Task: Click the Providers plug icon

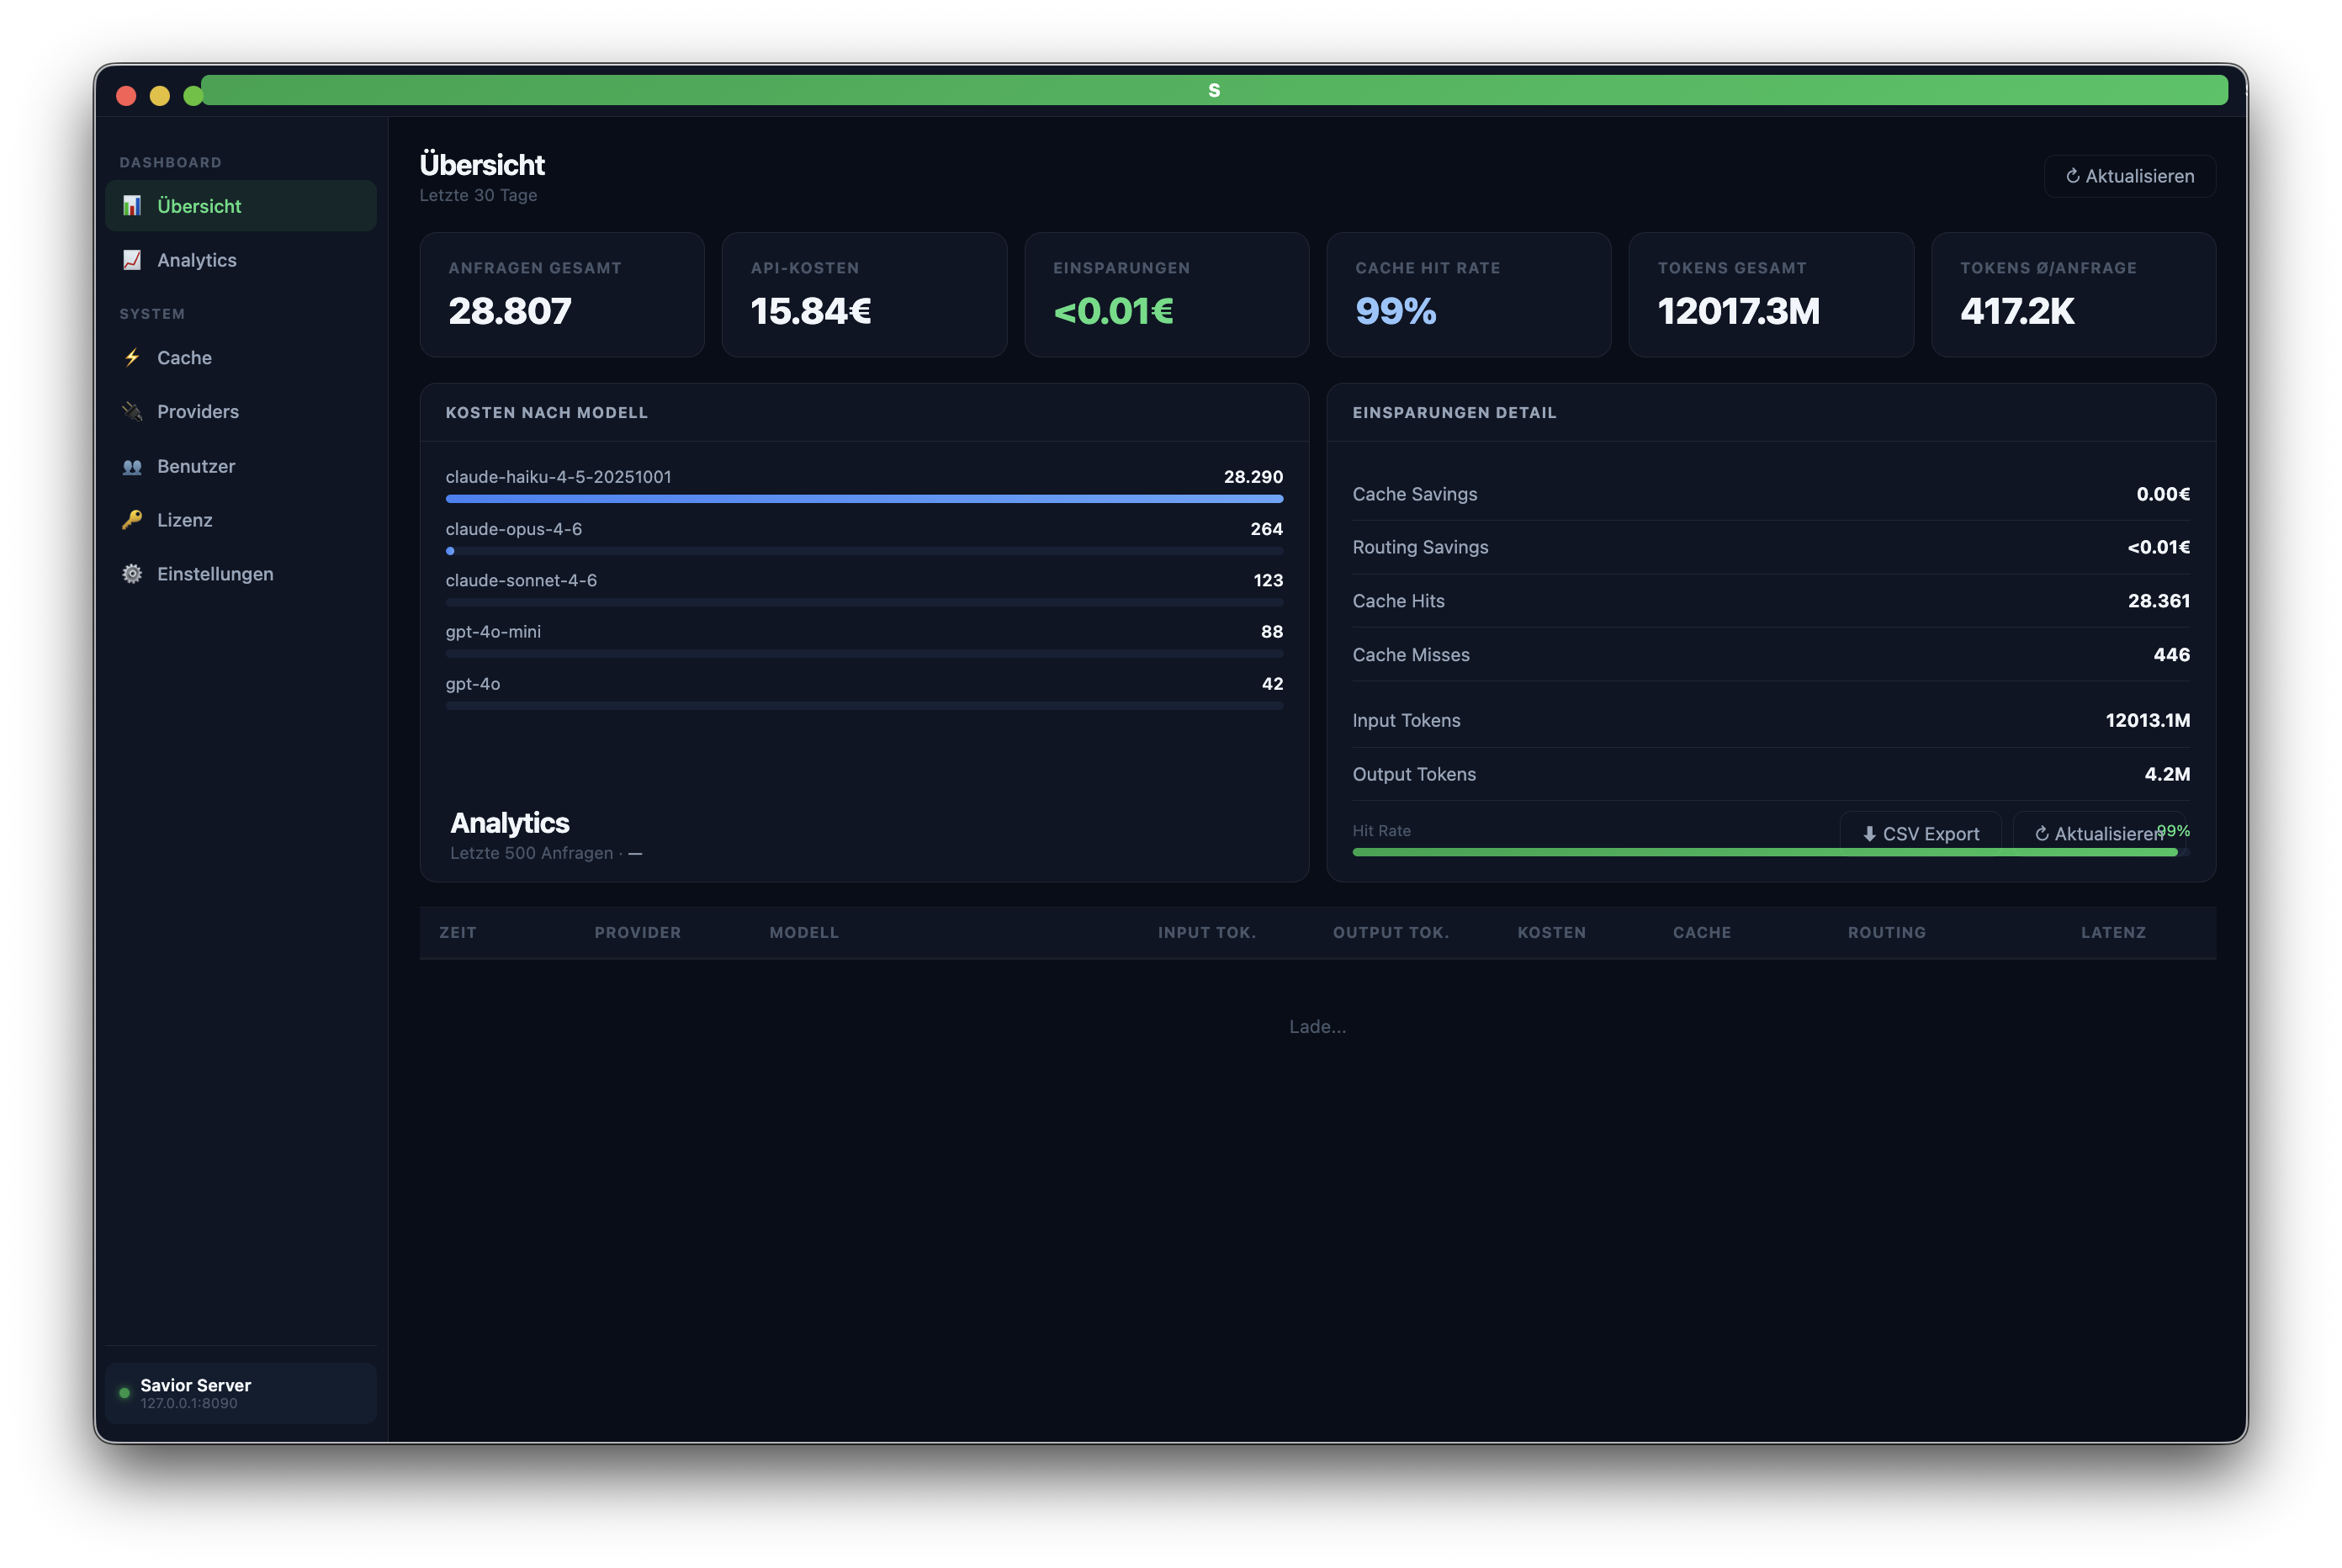Action: coord(132,412)
